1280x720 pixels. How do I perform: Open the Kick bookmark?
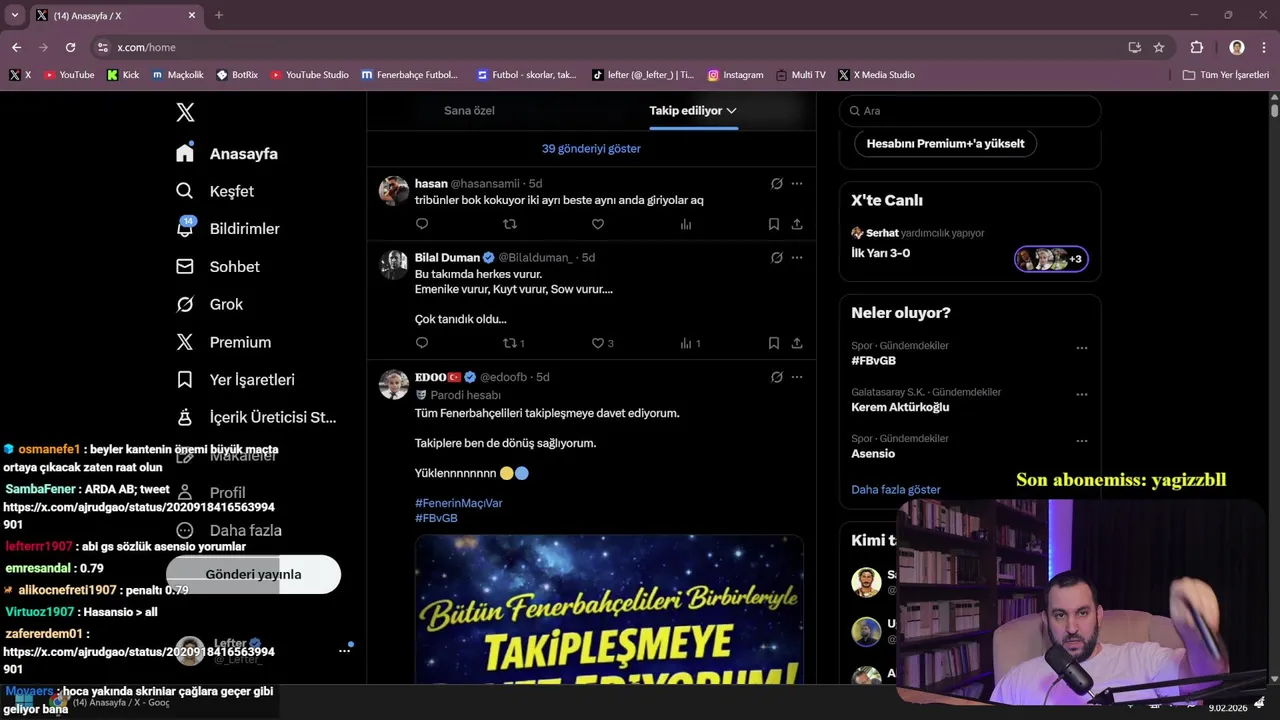tap(123, 75)
